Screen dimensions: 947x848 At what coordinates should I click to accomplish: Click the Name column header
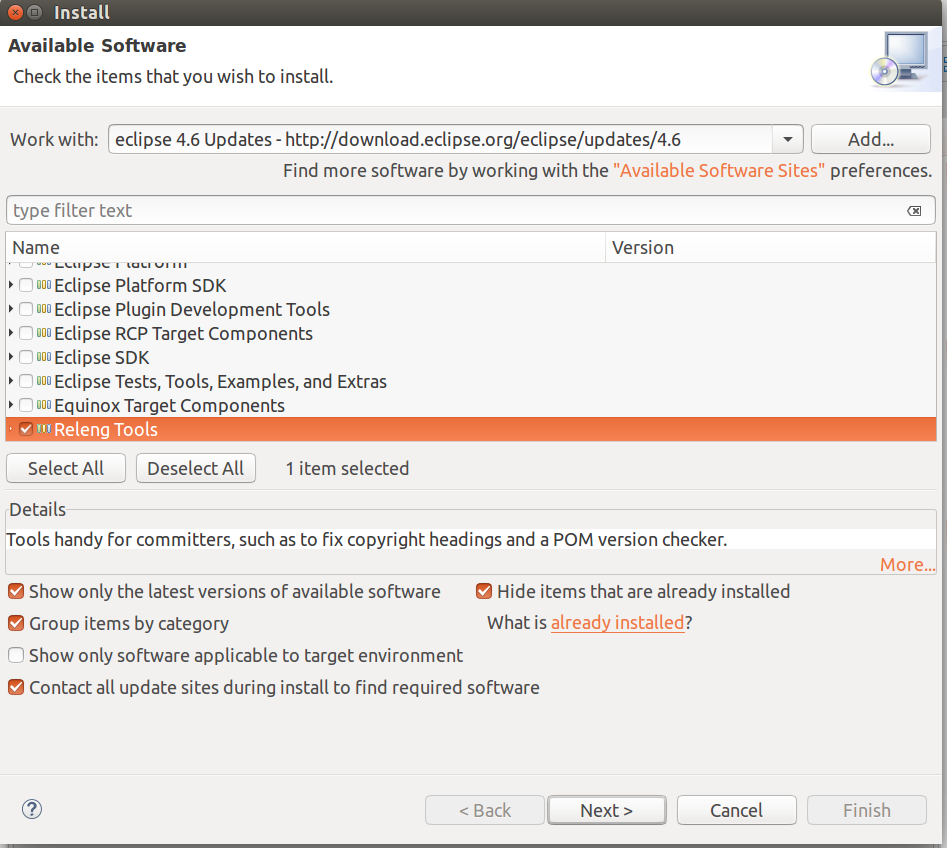(x=306, y=248)
